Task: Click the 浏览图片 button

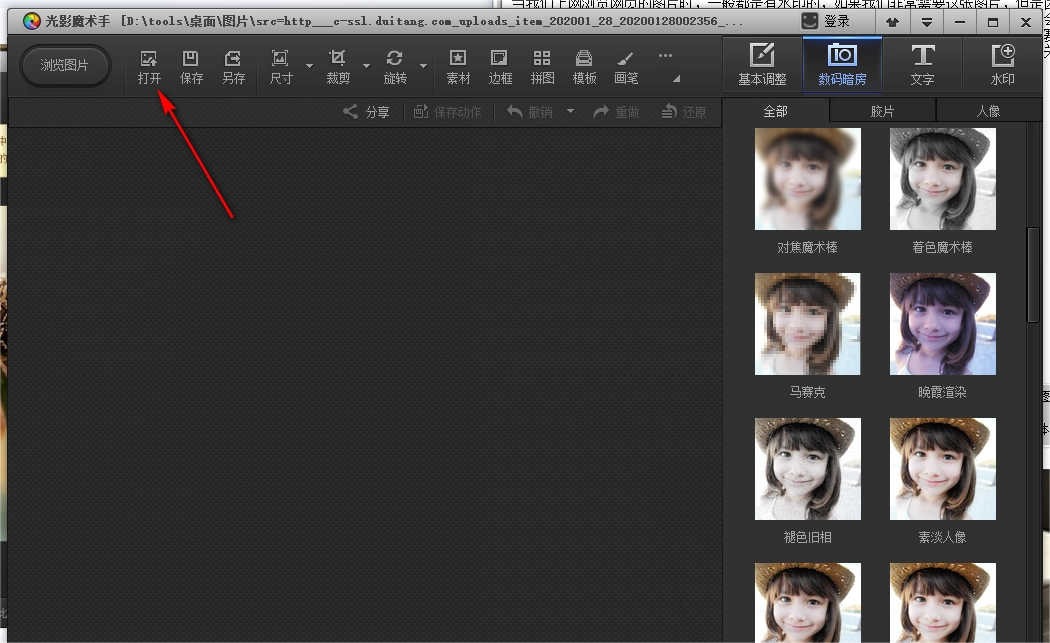Action: pyautogui.click(x=65, y=66)
